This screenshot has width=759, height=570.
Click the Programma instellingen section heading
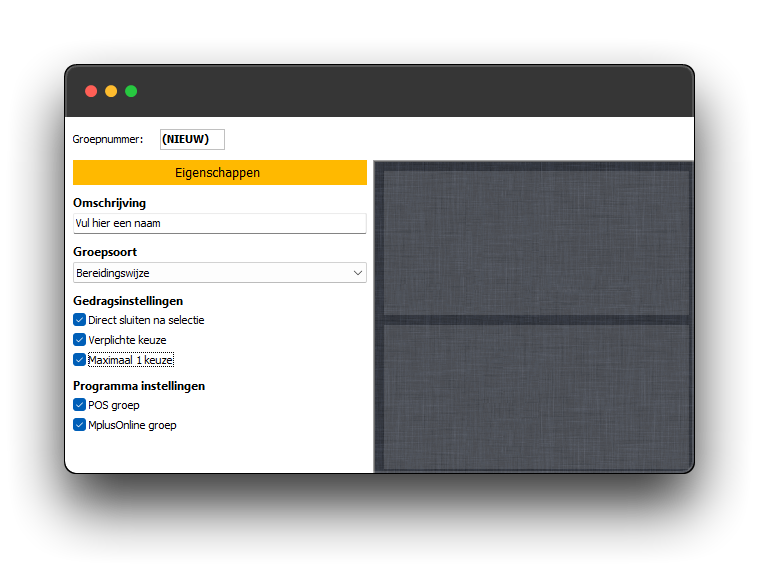click(139, 385)
